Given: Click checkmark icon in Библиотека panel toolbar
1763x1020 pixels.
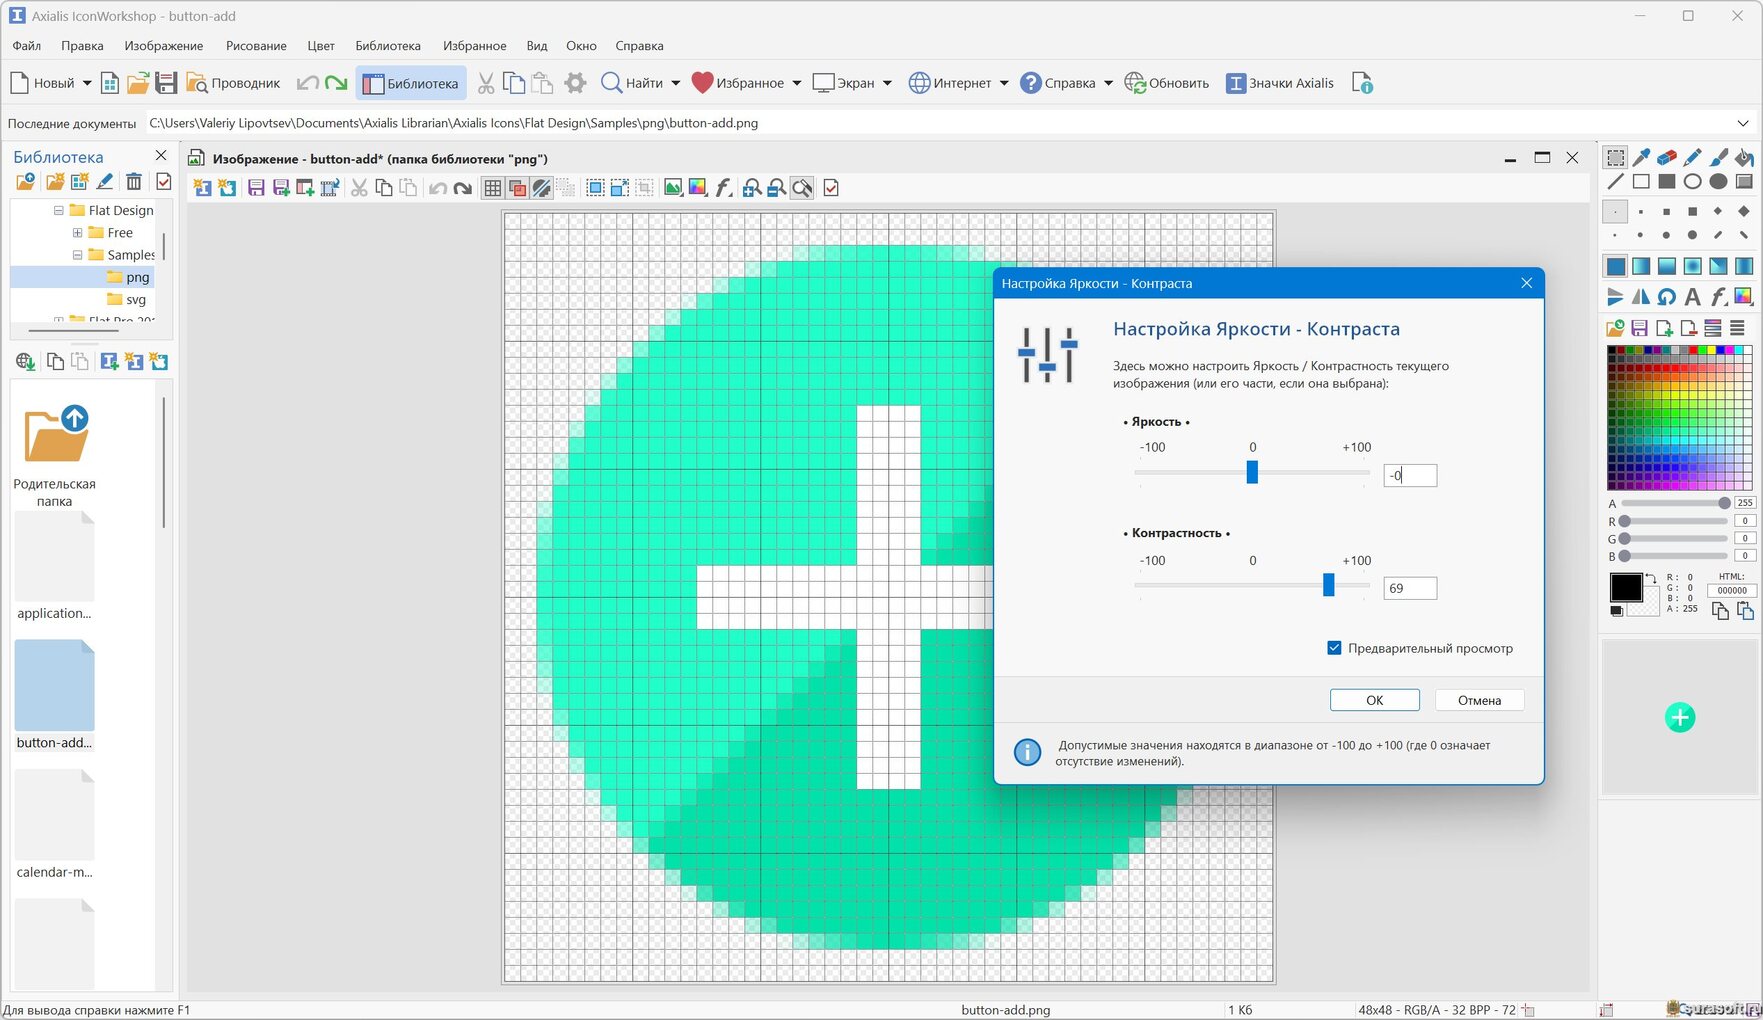Looking at the screenshot, I should (x=164, y=181).
